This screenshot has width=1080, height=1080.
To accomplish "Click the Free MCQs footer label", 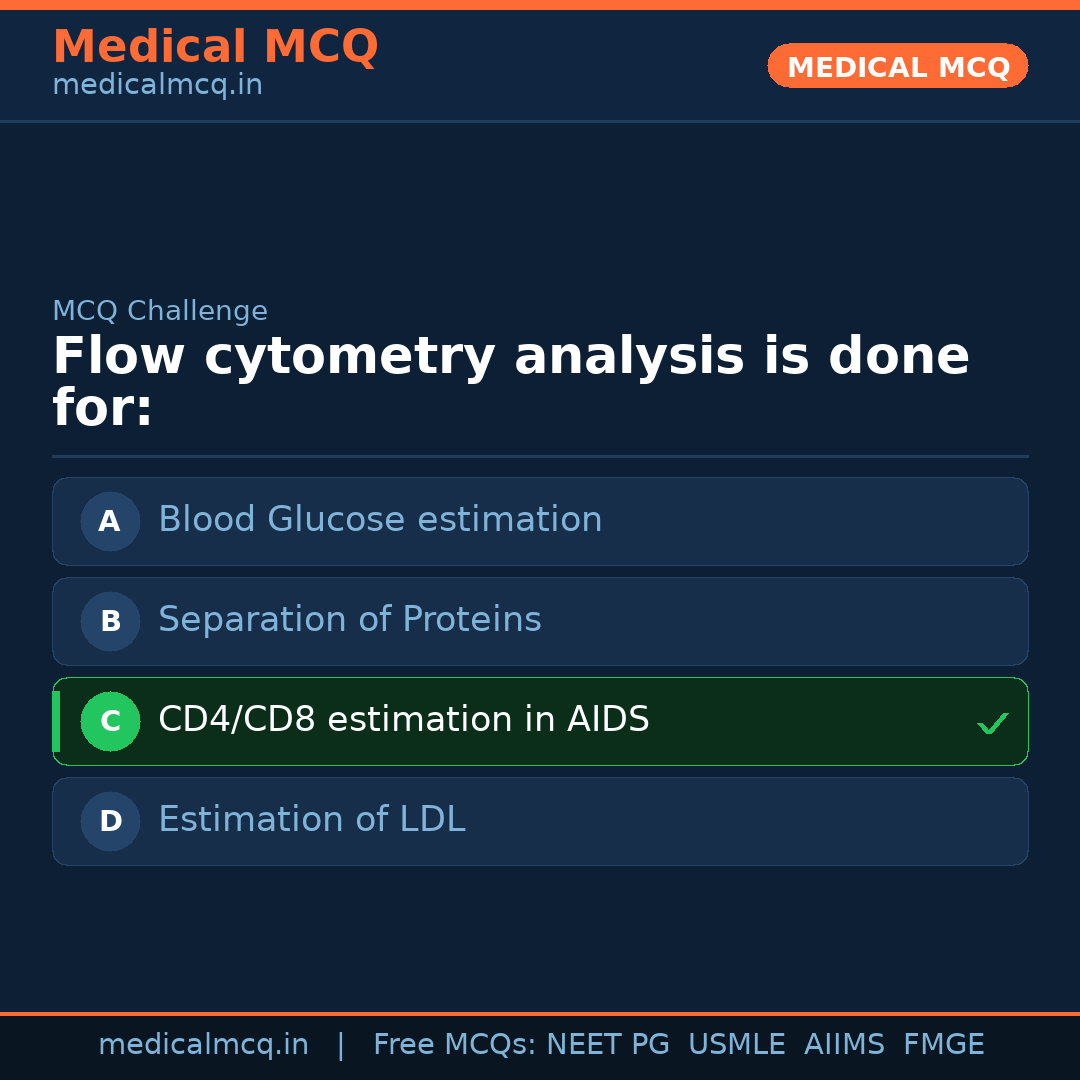I will [x=454, y=1045].
